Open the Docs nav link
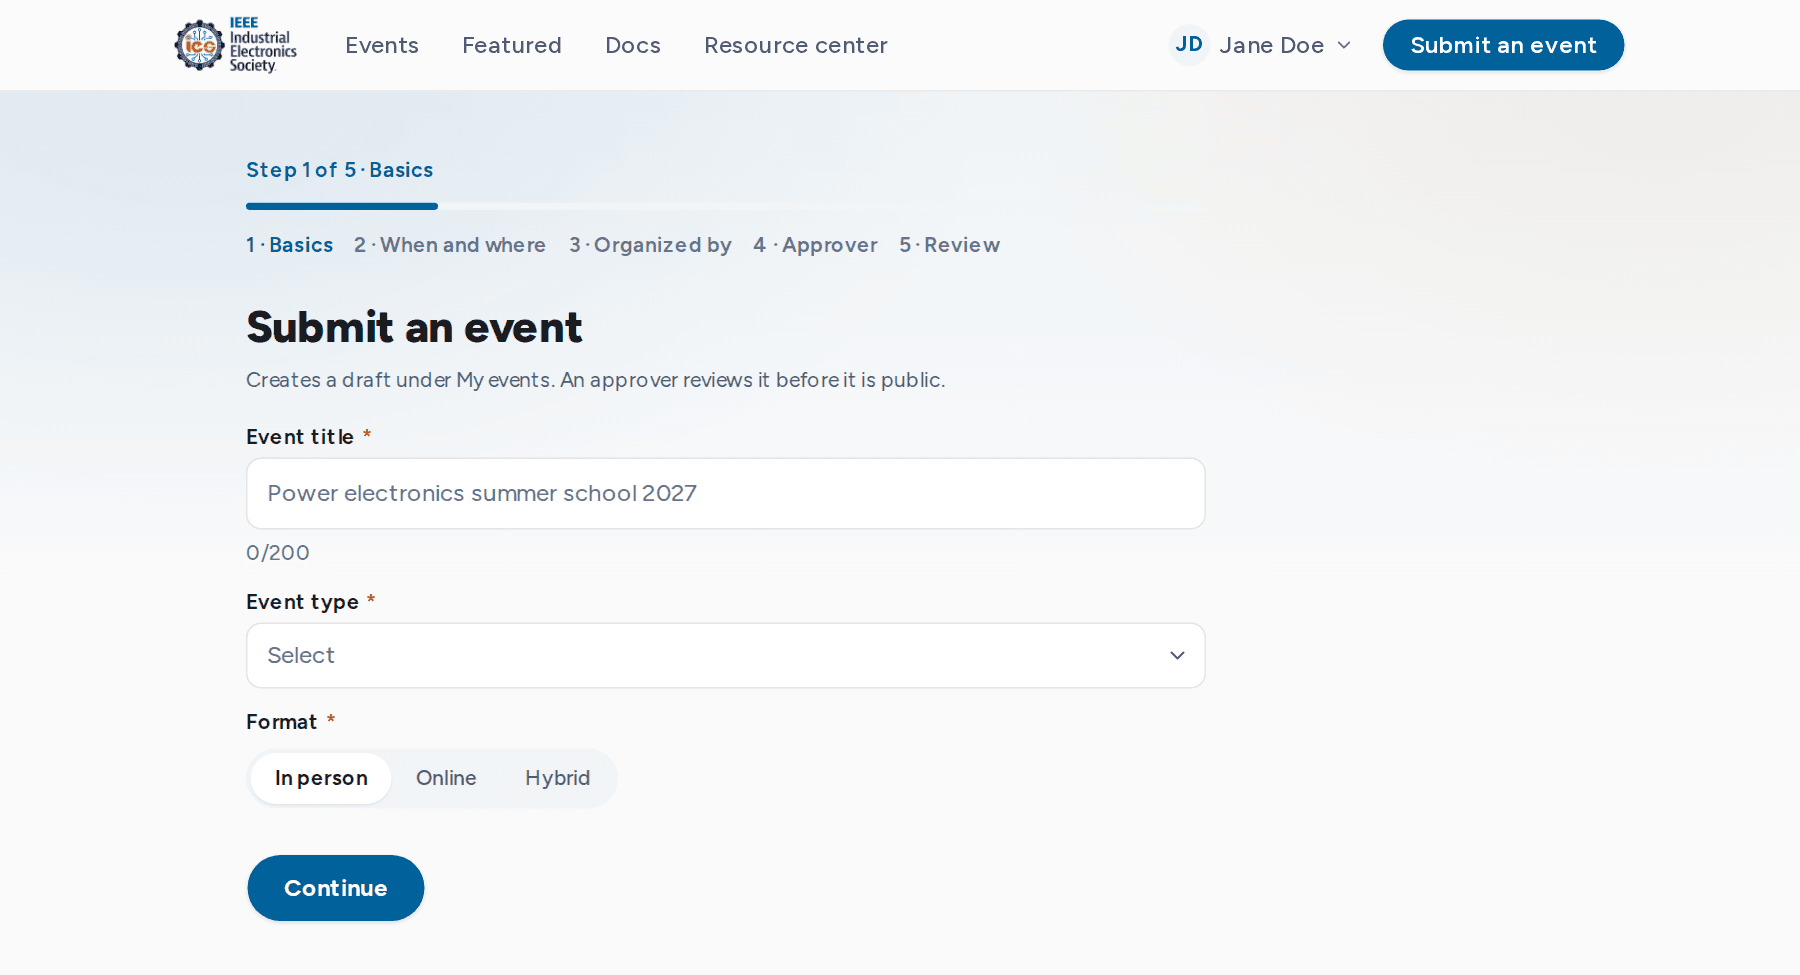Image resolution: width=1800 pixels, height=975 pixels. [x=633, y=45]
